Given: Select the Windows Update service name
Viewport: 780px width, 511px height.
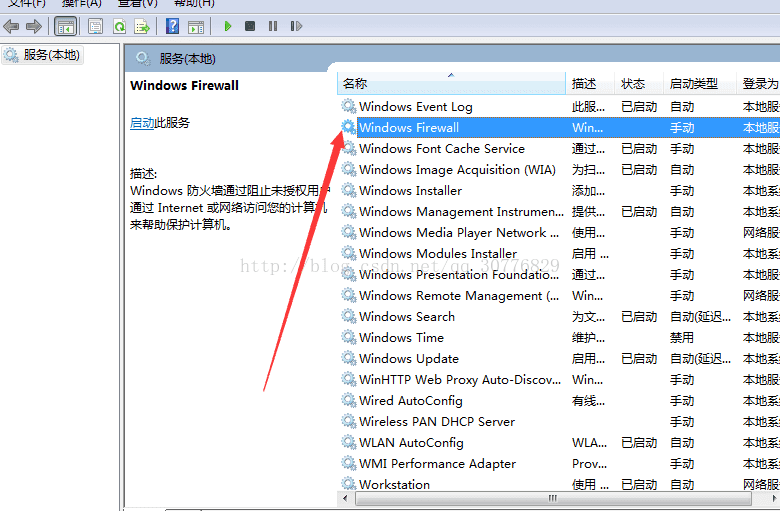Looking at the screenshot, I should (409, 358).
